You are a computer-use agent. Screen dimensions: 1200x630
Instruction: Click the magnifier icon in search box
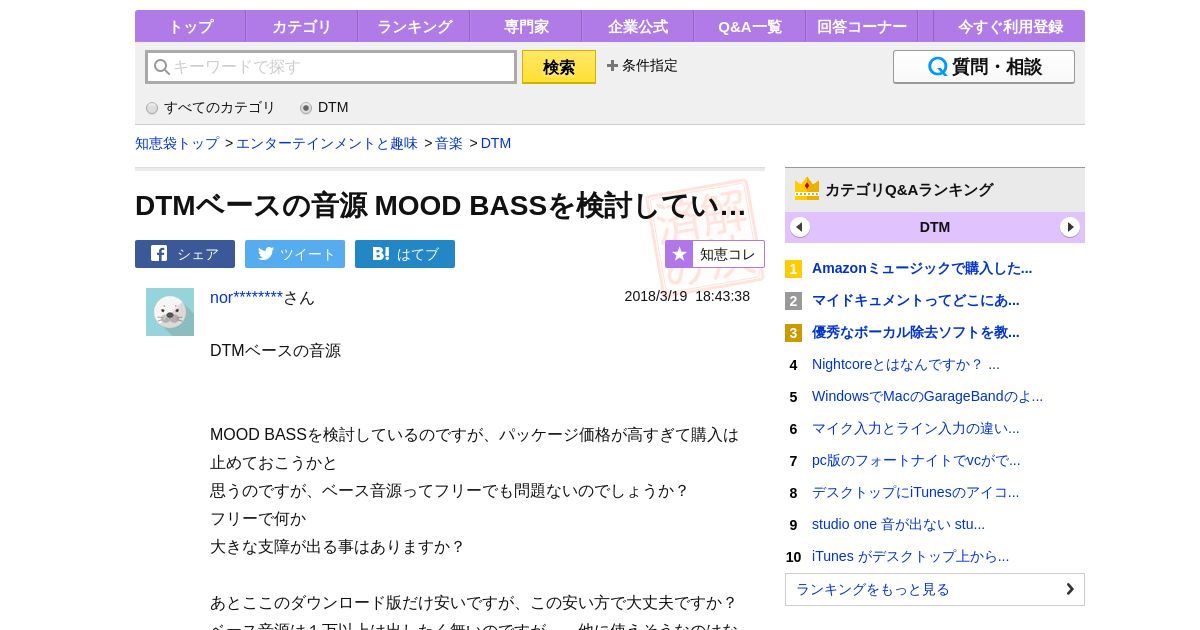click(161, 67)
